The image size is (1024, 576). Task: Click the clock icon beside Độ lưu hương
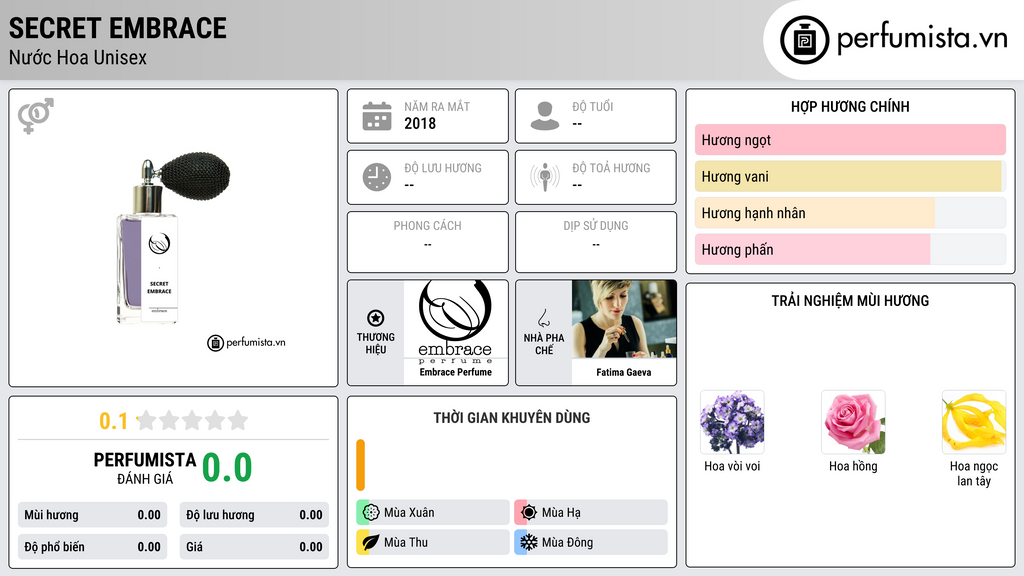[x=377, y=177]
